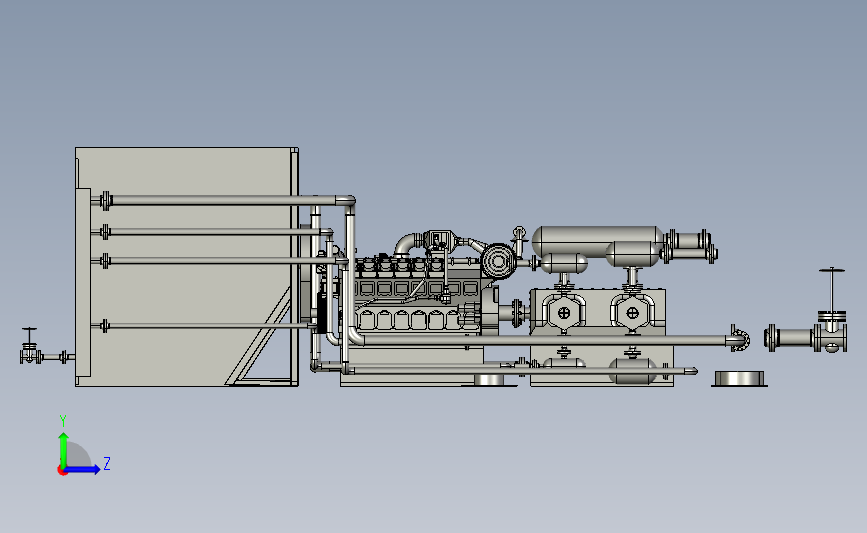This screenshot has height=533, width=867.
Task: Select the small vessel beneath the large pressure vessel
Action: (x=563, y=263)
